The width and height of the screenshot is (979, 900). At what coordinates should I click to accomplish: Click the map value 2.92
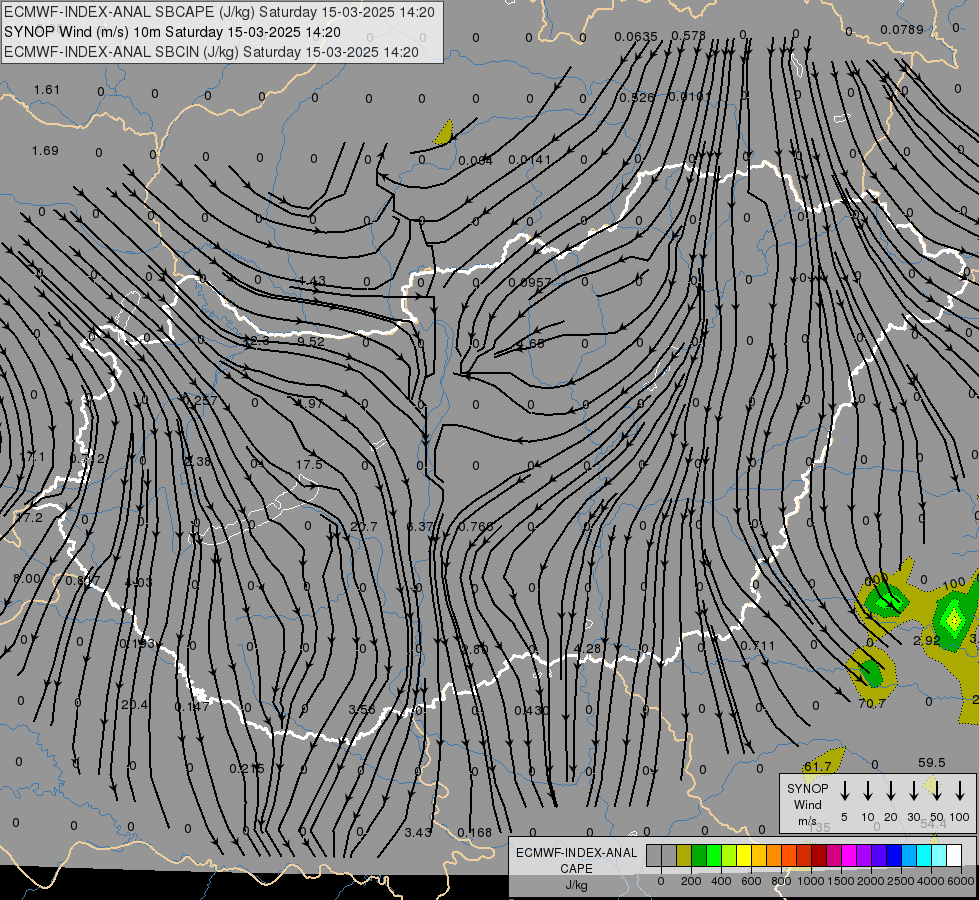tap(927, 641)
